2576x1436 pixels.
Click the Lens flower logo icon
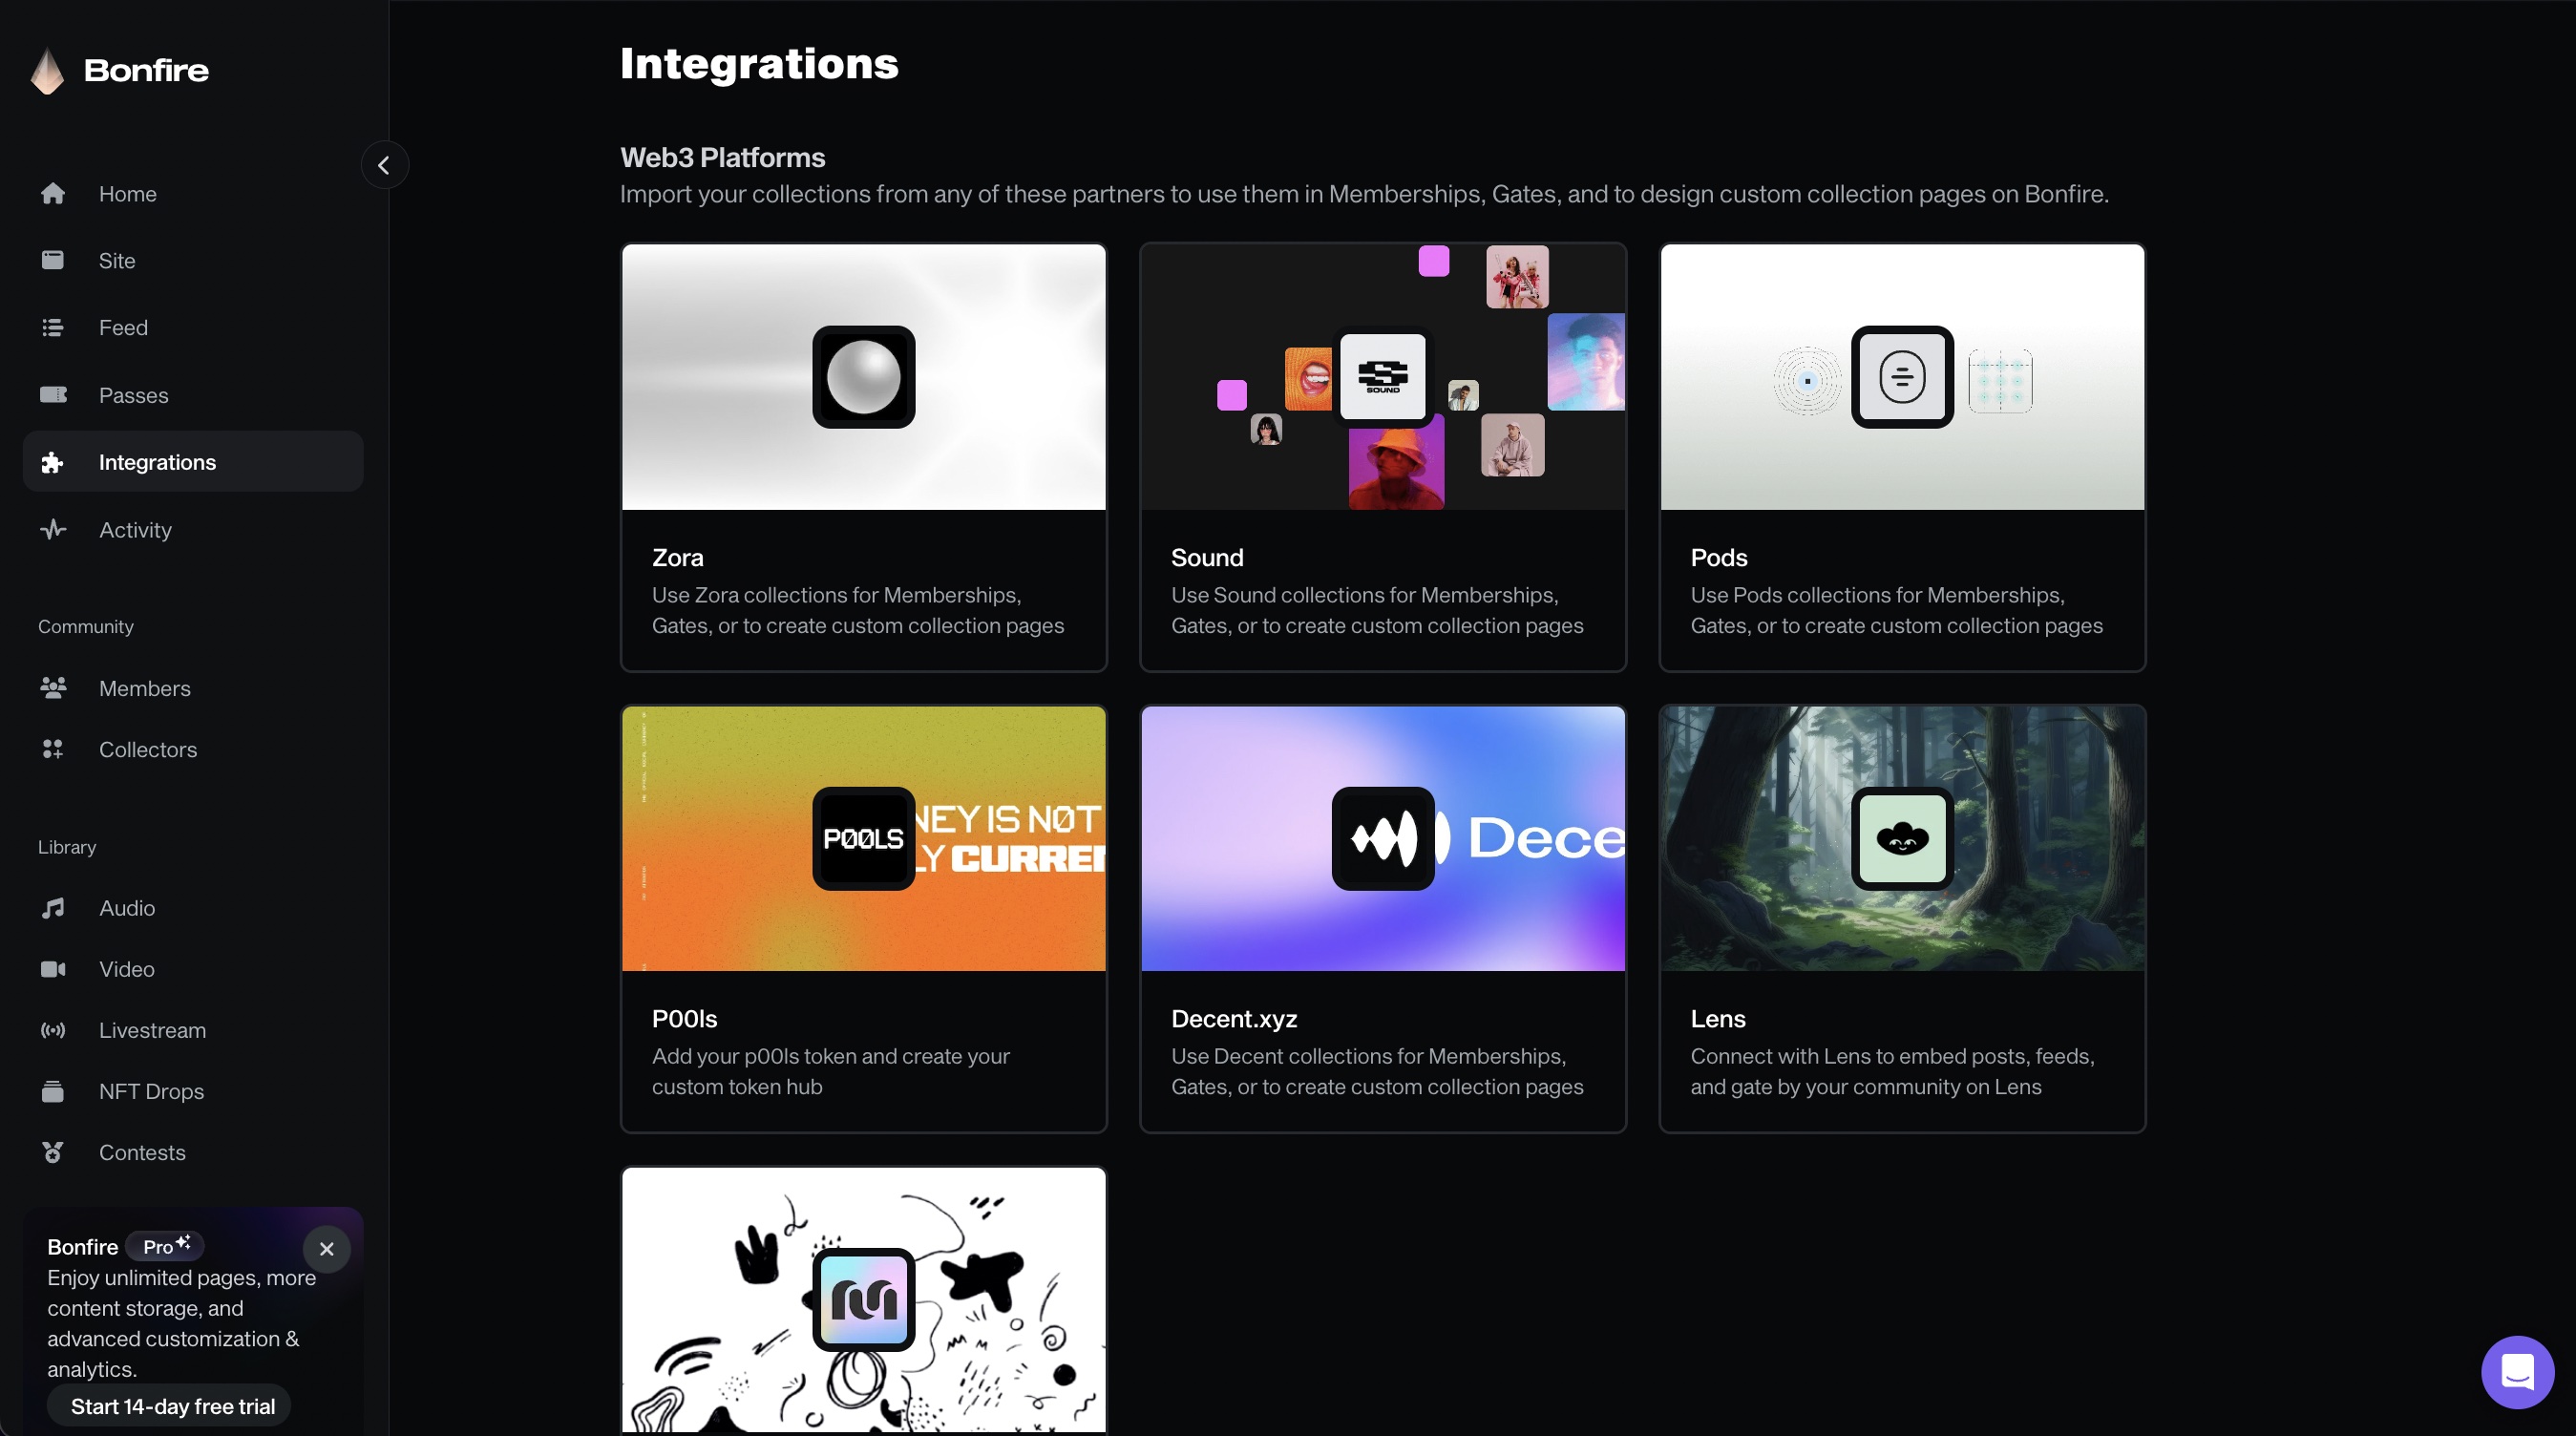[x=1901, y=838]
